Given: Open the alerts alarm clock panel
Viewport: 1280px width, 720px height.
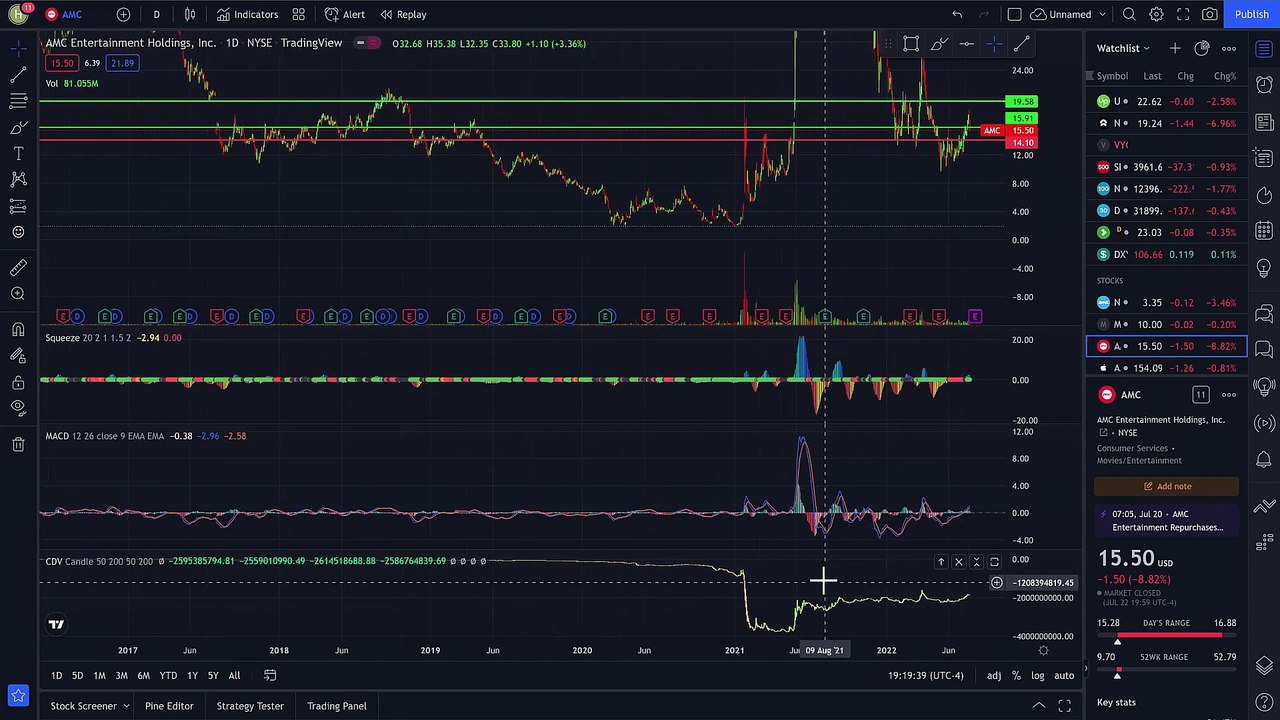Looking at the screenshot, I should 1264,85.
